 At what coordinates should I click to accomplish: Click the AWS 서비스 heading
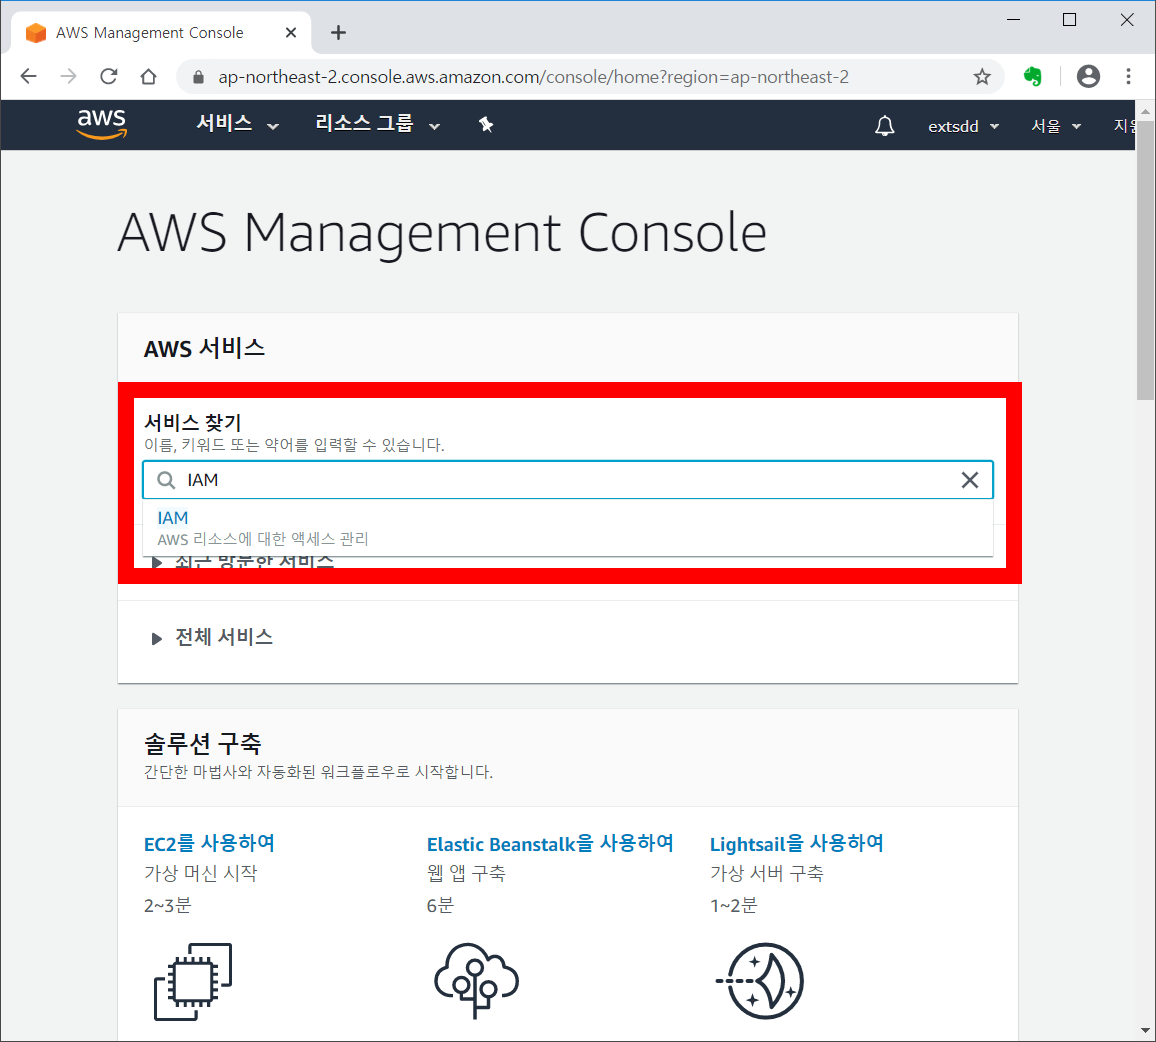click(x=204, y=348)
